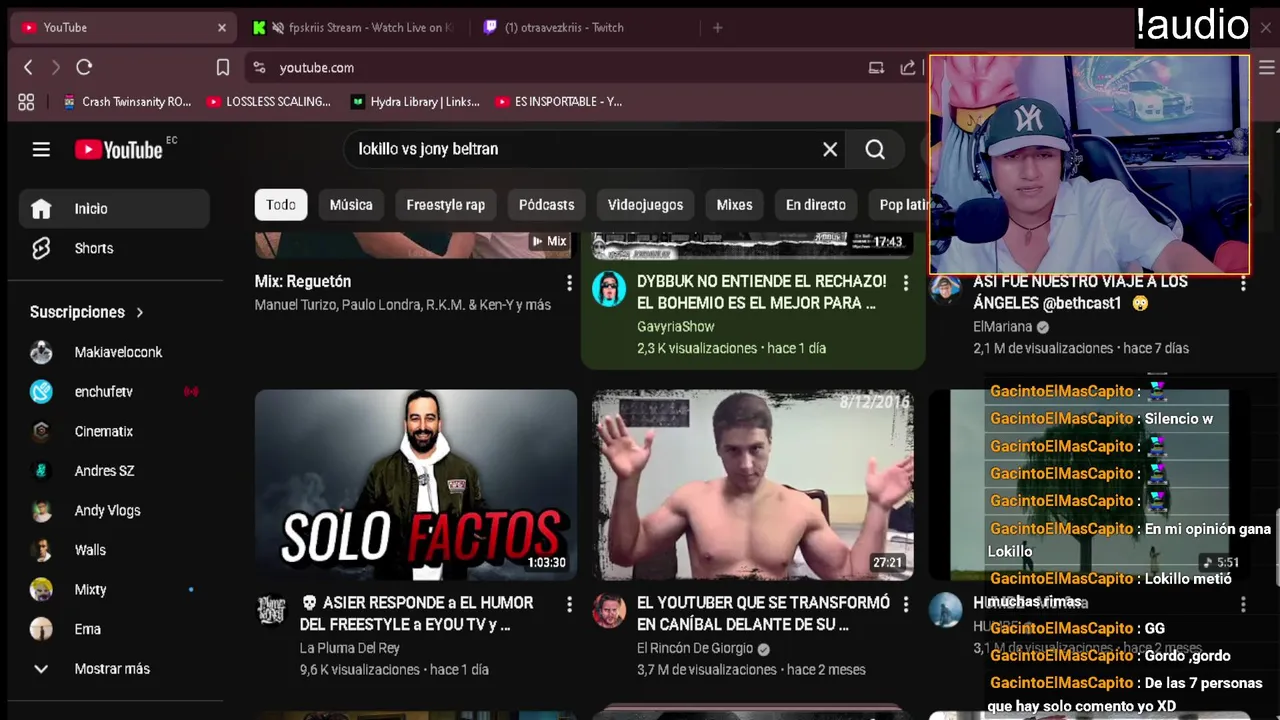Open more options for ASI FUE NUESTRO VIAJE video
1280x720 pixels.
[1243, 283]
